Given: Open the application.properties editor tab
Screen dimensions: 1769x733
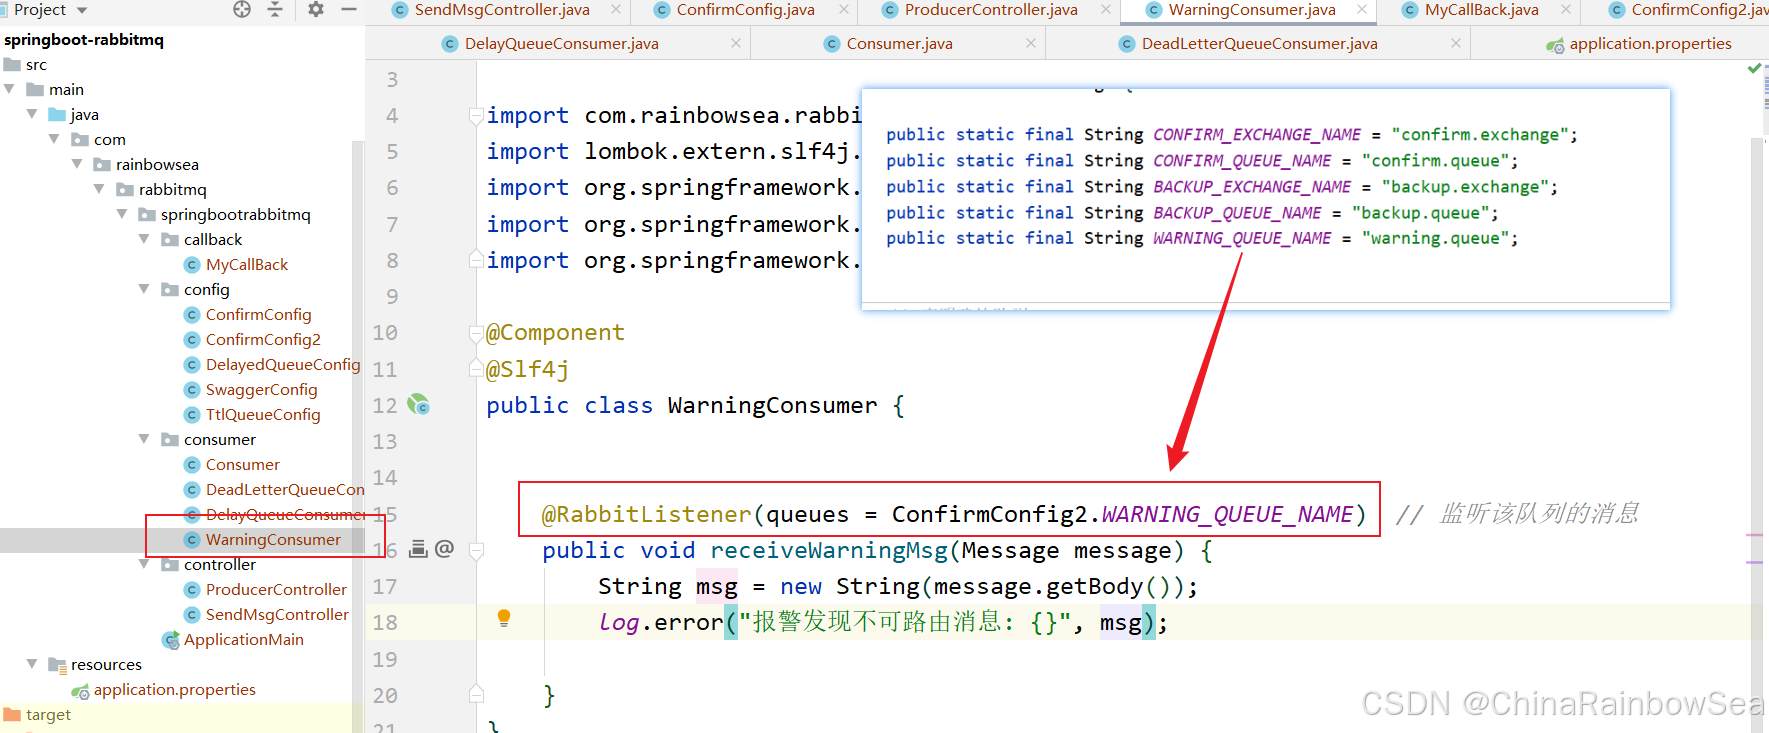Looking at the screenshot, I should (x=1650, y=44).
